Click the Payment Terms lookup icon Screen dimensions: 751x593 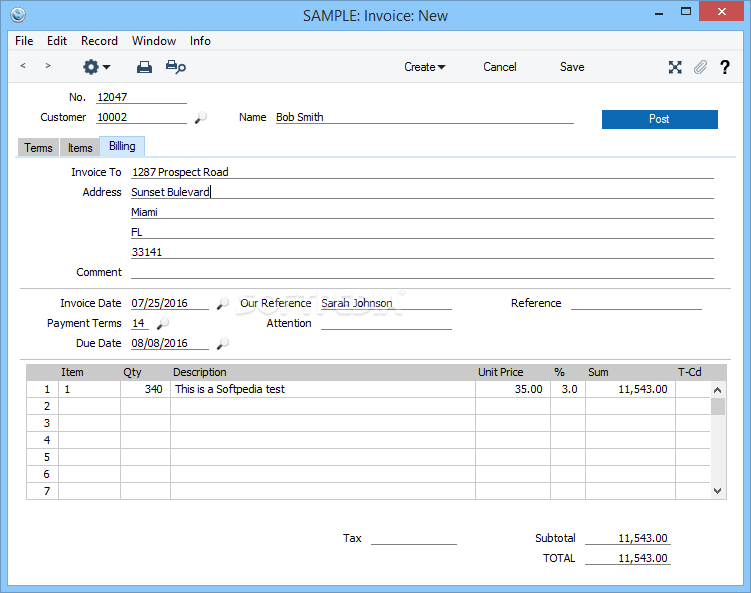coord(163,324)
